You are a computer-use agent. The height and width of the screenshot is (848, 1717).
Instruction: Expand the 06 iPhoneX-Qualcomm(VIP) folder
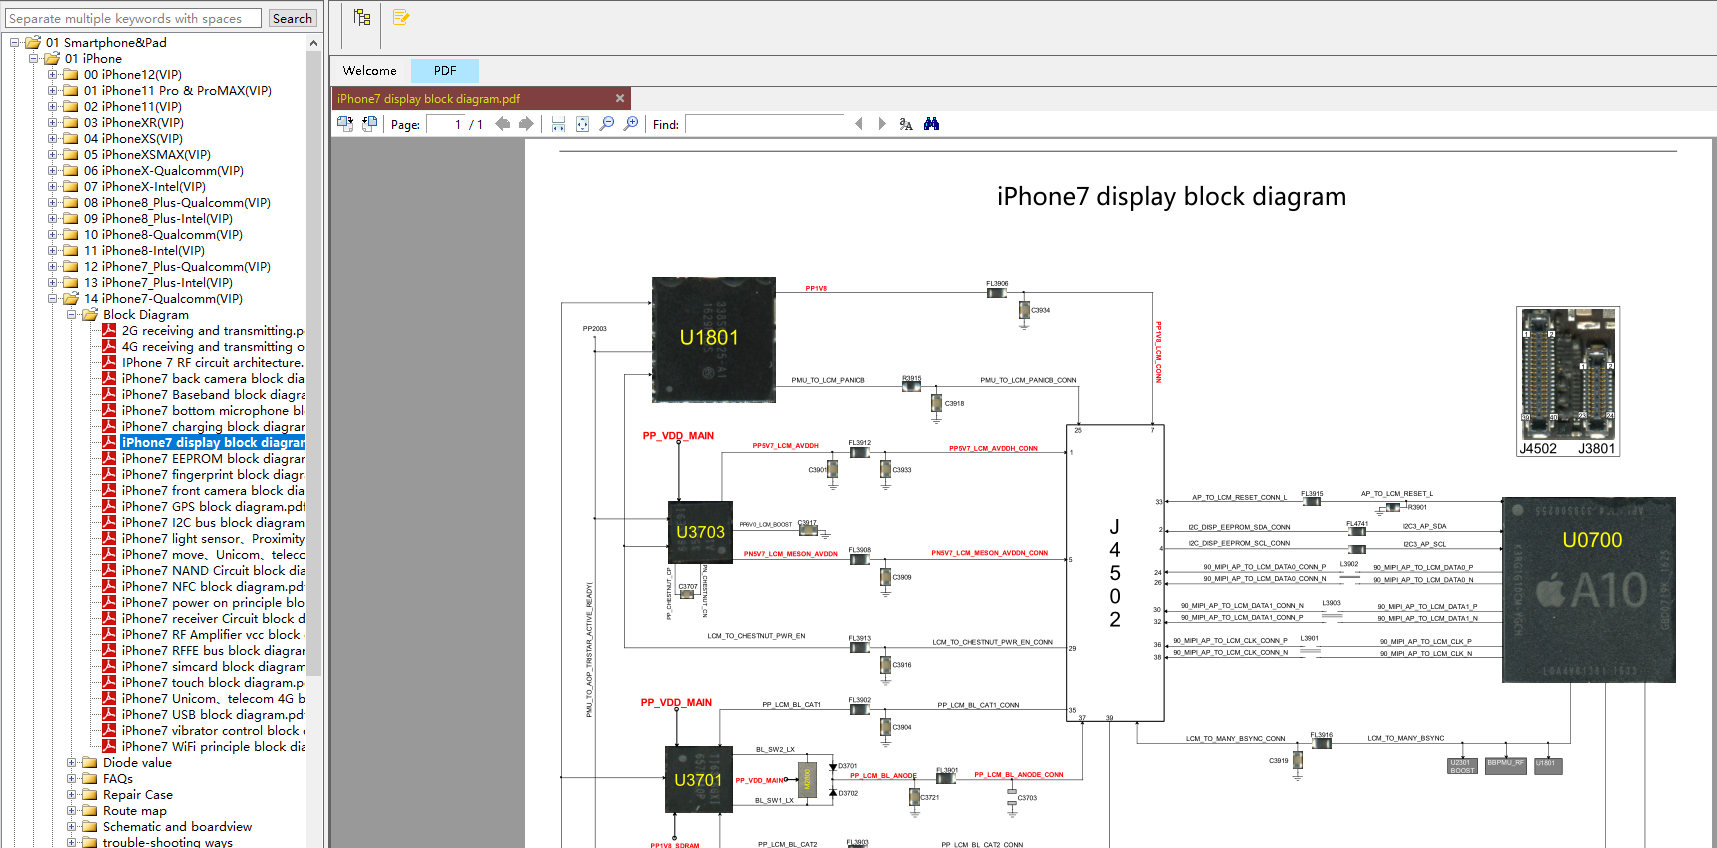[53, 171]
